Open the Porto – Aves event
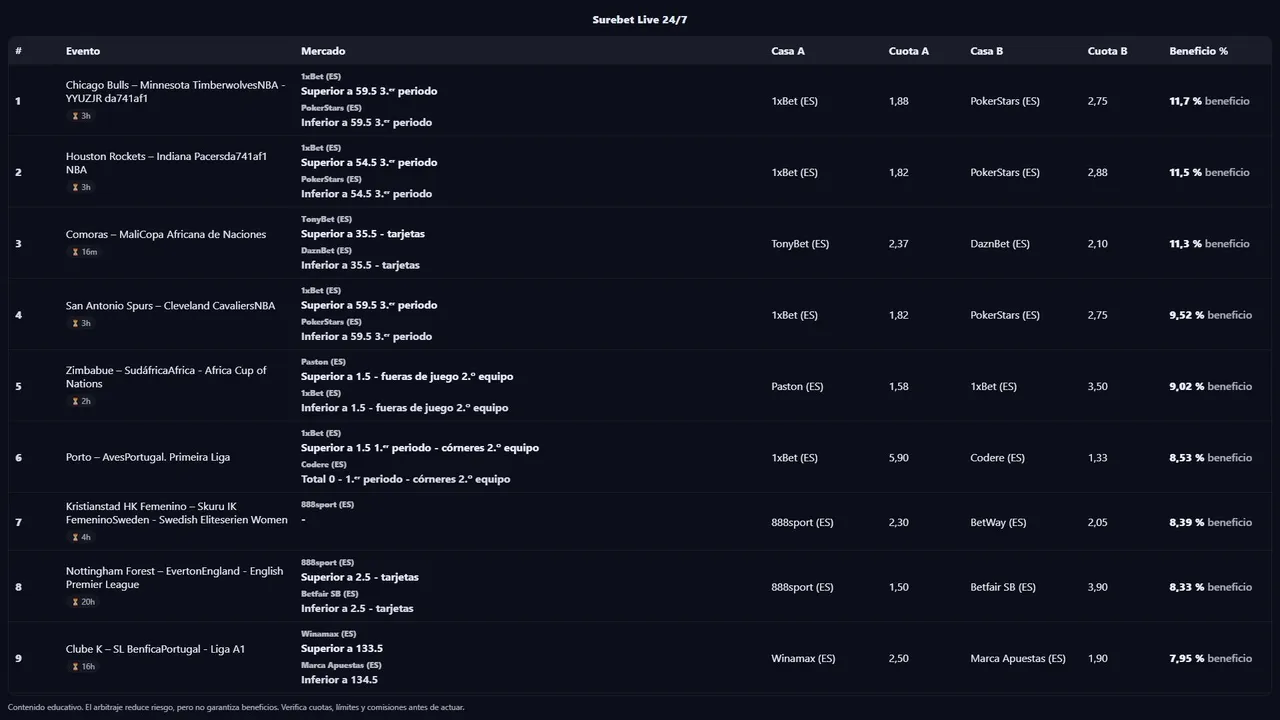The width and height of the screenshot is (1280, 720). (x=148, y=457)
